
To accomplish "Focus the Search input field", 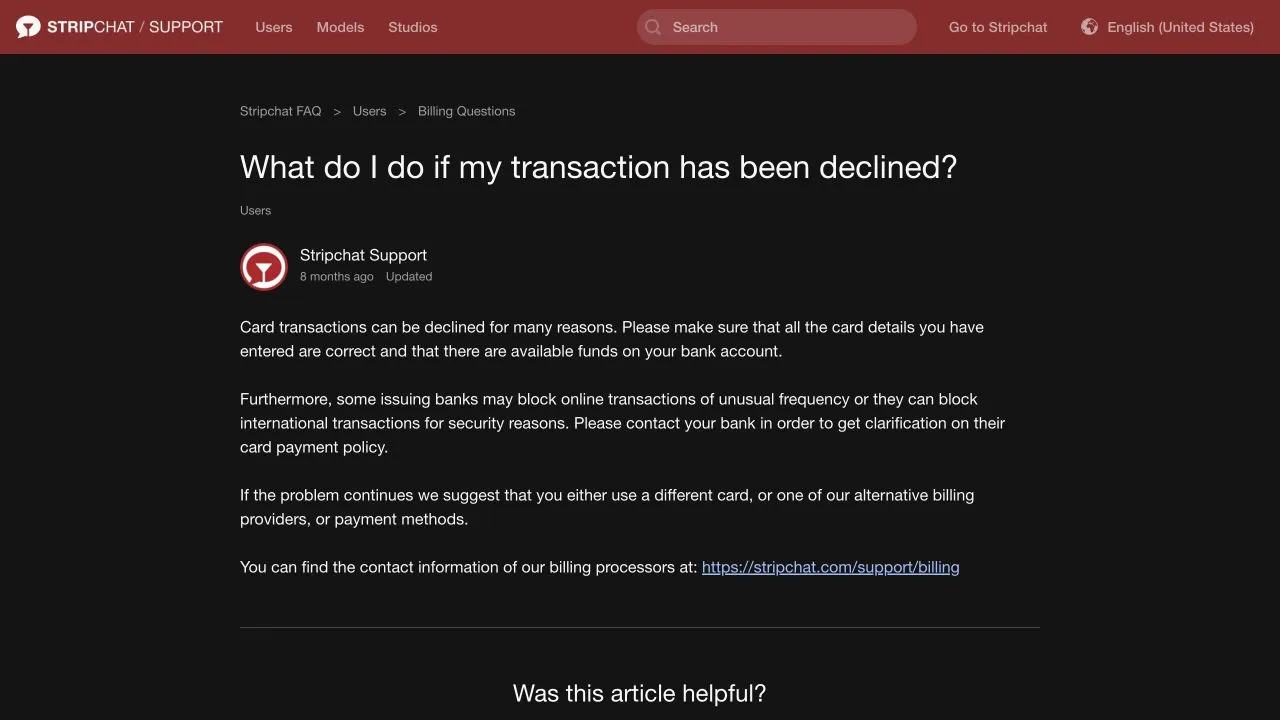I will coord(777,27).
